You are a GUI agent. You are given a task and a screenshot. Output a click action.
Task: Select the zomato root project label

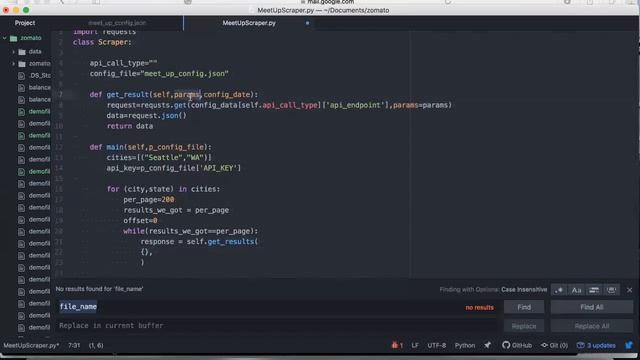[31, 38]
